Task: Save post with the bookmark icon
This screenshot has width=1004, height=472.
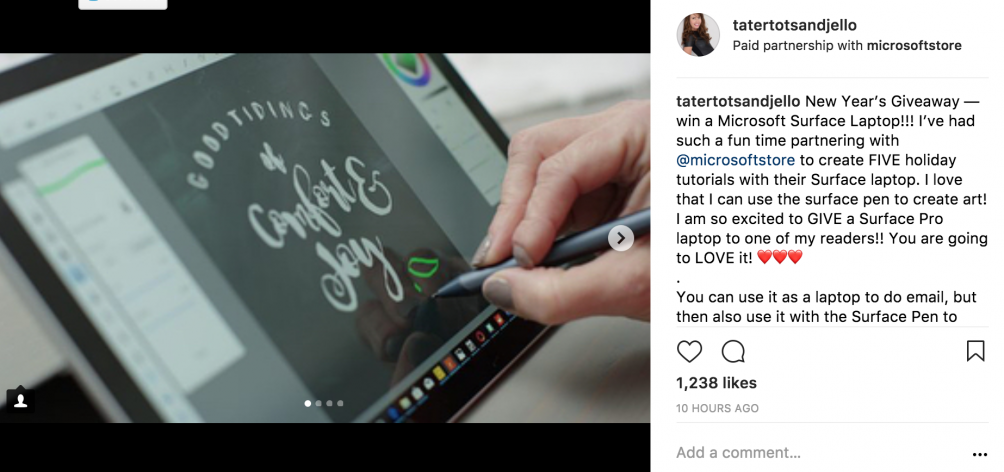Action: point(975,351)
